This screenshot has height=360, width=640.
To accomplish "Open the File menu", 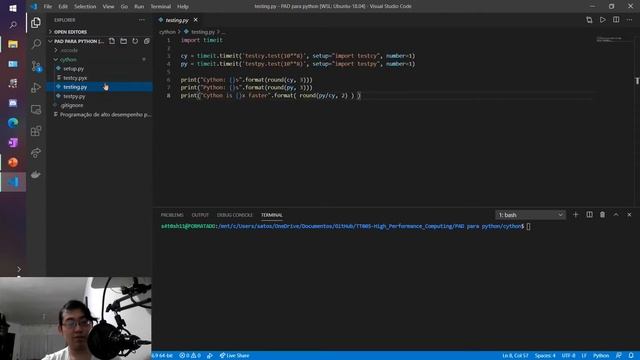I will point(48,7).
